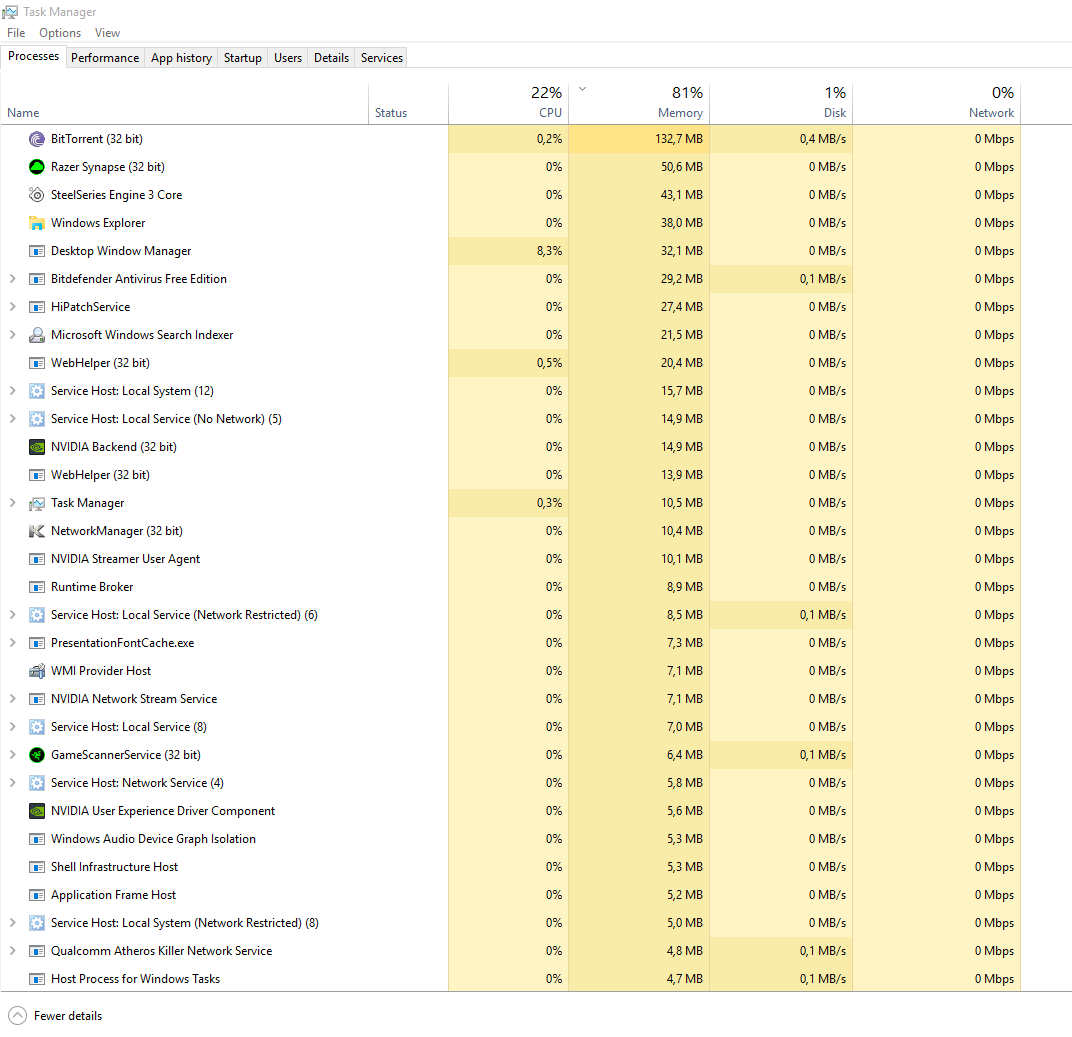Expand Service Host: Local Service (8)
This screenshot has height=1037, width=1072.
12,727
